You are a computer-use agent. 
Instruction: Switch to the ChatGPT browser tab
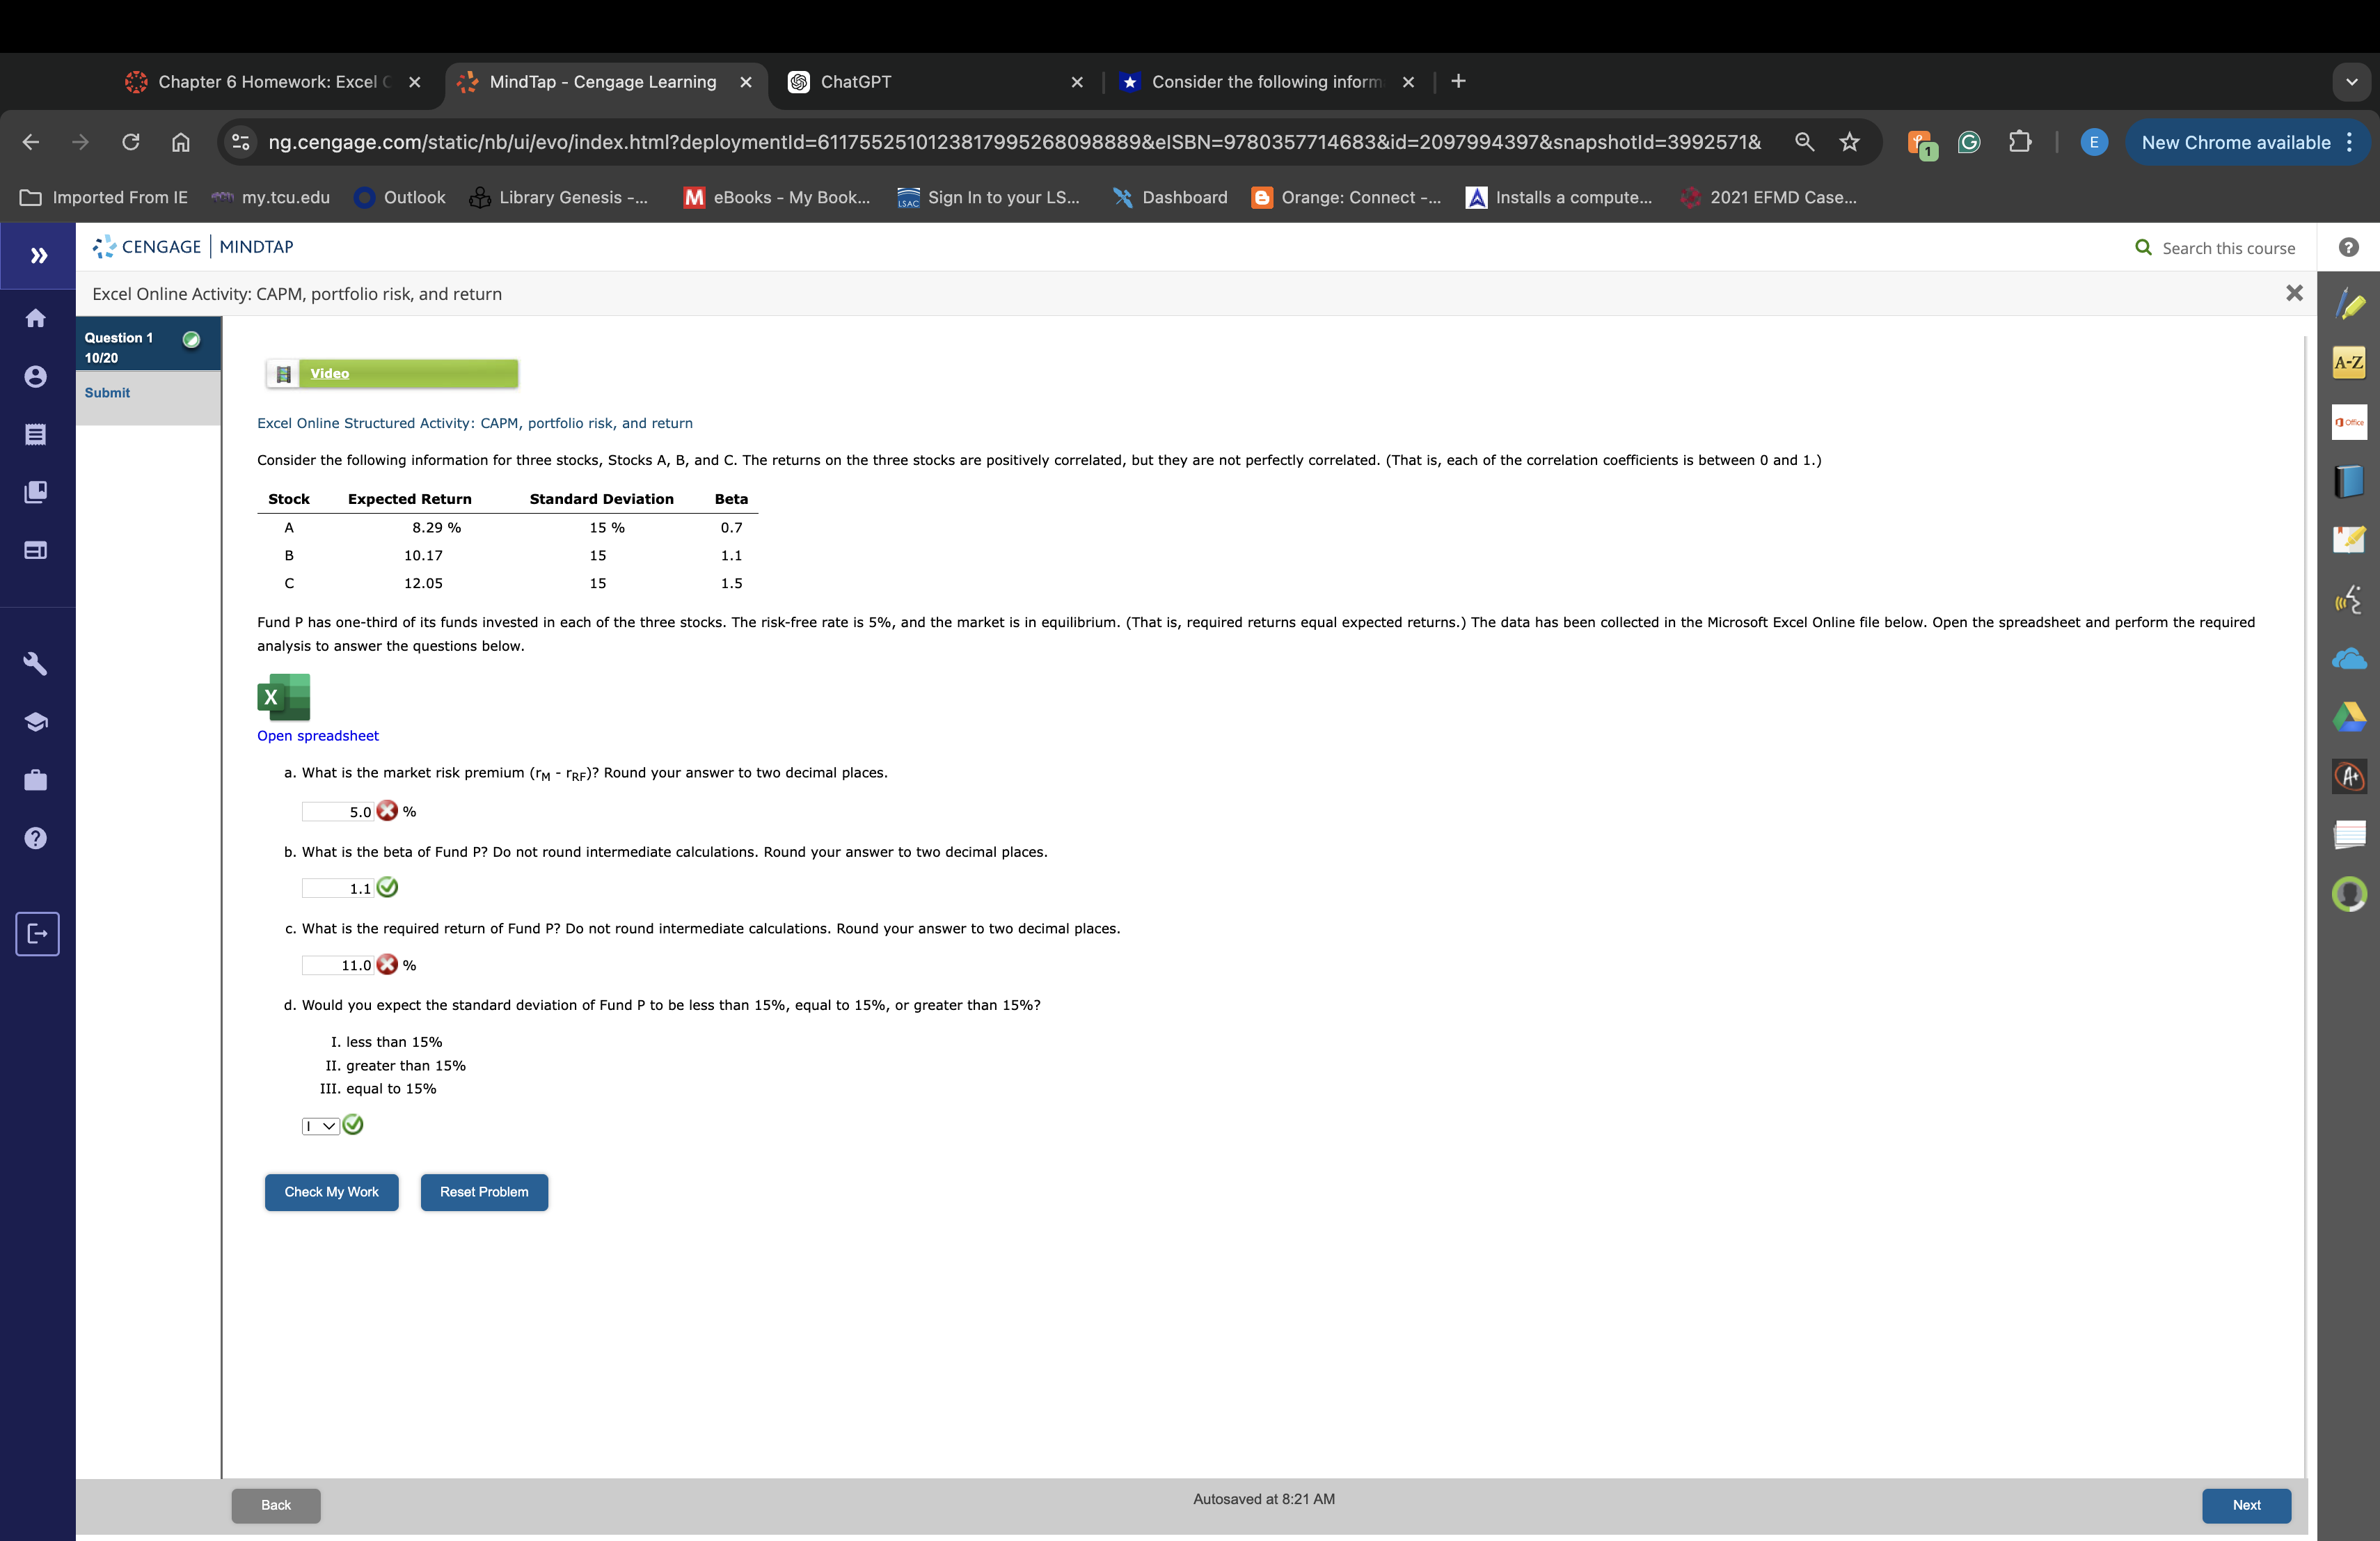coord(855,82)
